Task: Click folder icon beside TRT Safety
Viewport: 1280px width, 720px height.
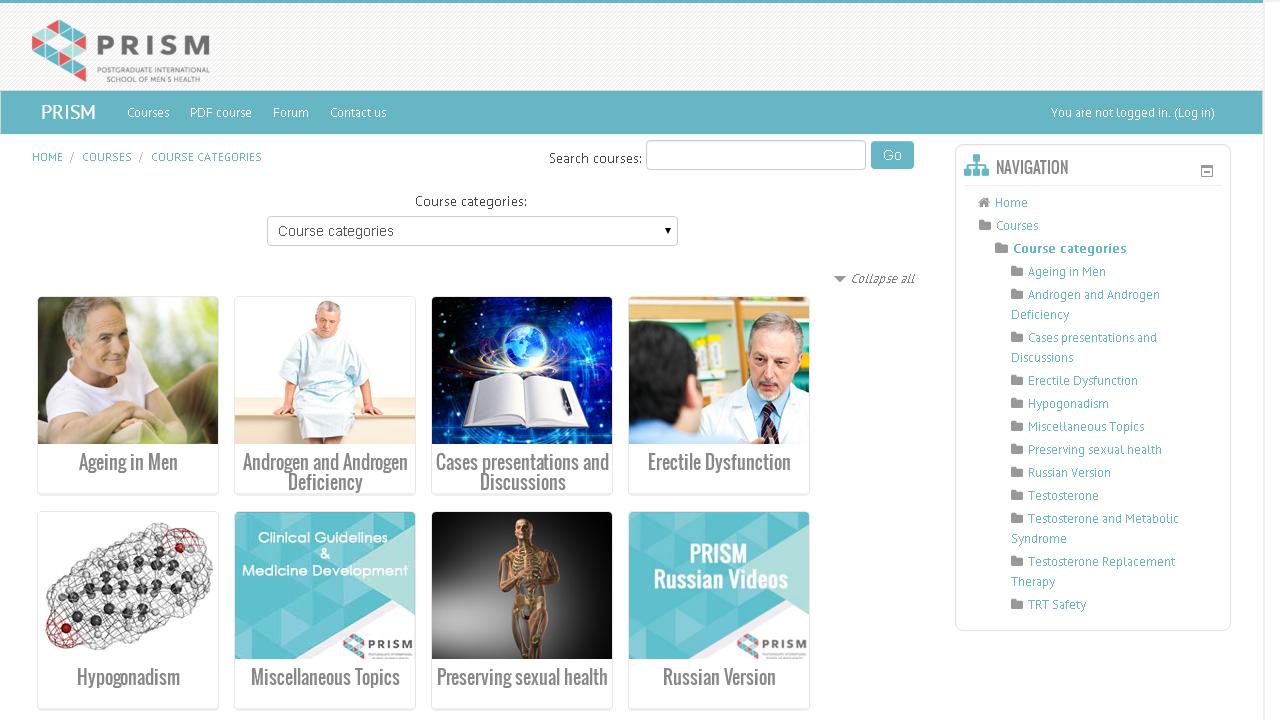Action: (x=1017, y=604)
